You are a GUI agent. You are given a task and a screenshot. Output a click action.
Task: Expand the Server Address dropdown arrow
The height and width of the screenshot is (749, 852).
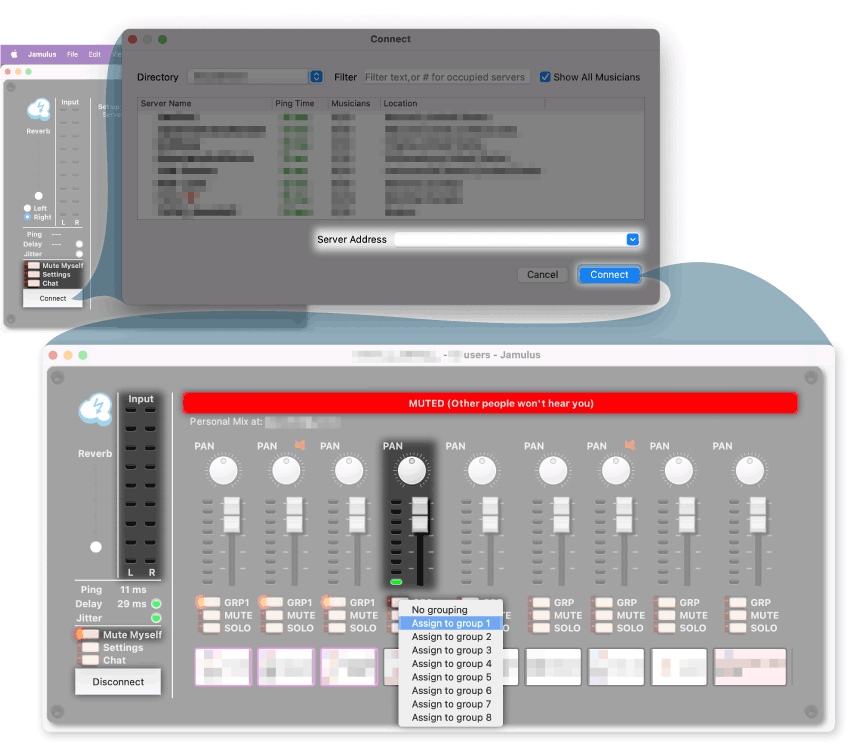(x=632, y=240)
